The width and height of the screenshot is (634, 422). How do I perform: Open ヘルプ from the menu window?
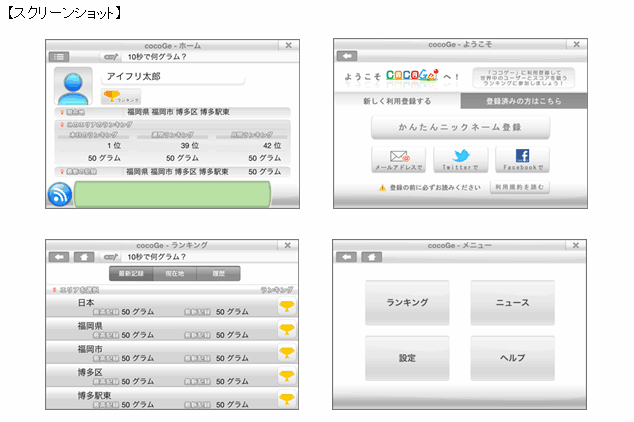(x=512, y=358)
